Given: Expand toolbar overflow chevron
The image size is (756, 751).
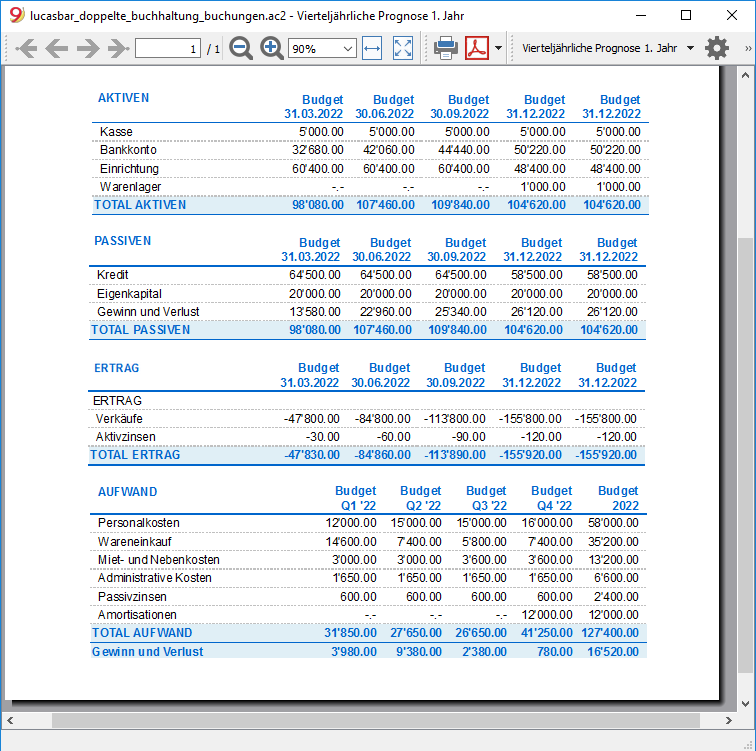Looking at the screenshot, I should (x=748, y=48).
